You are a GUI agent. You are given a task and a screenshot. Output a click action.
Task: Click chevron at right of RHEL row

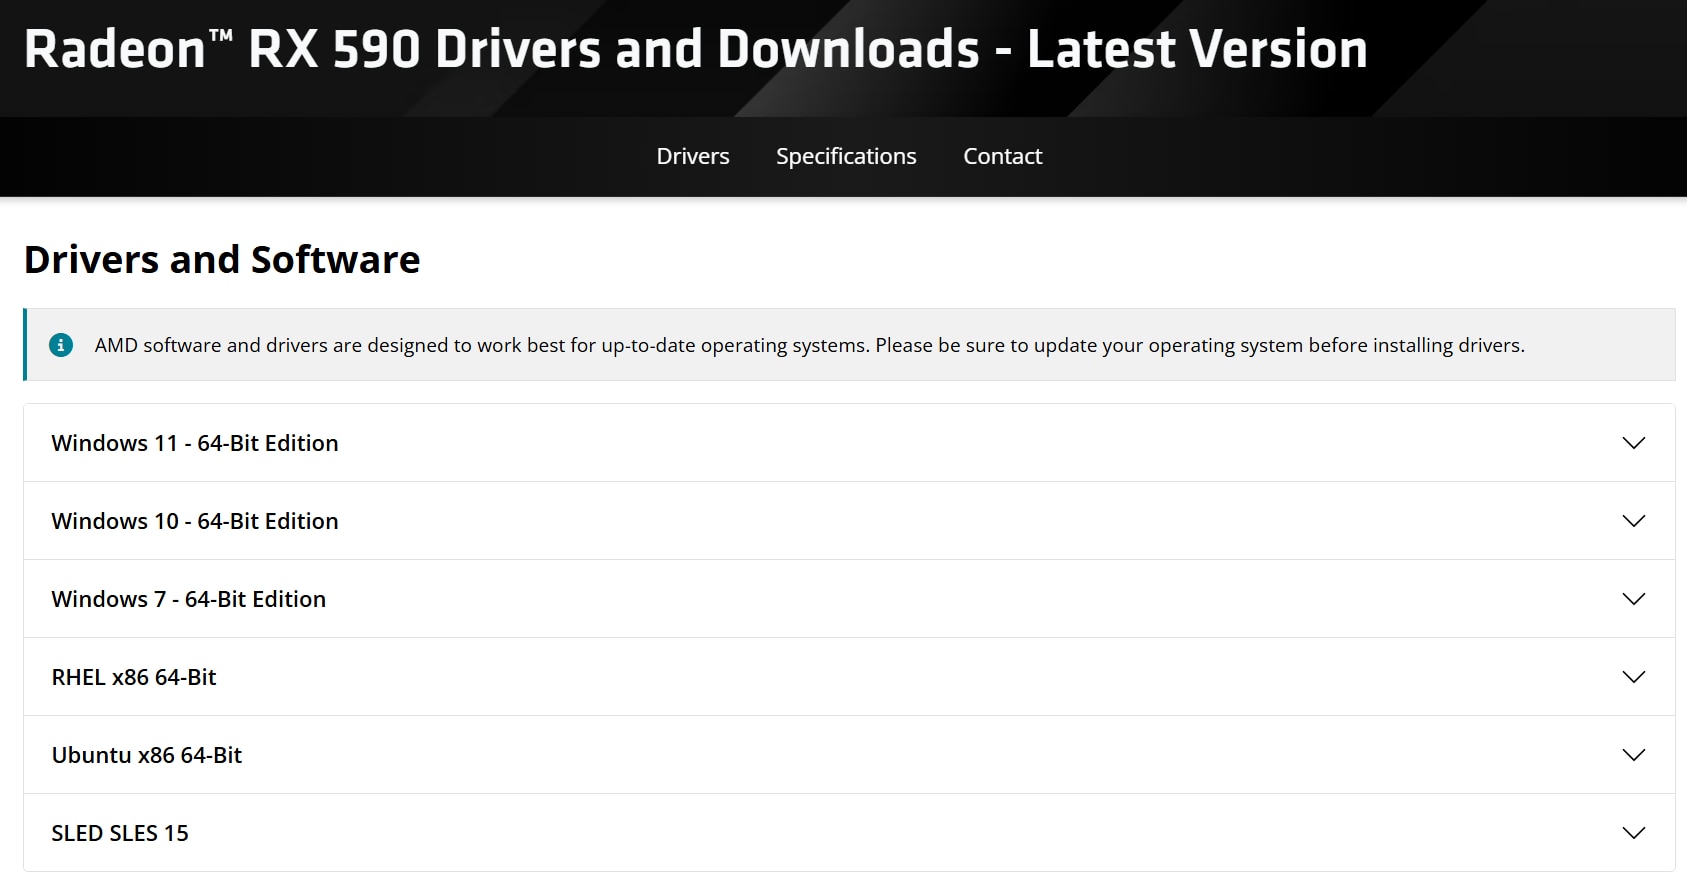coord(1633,677)
